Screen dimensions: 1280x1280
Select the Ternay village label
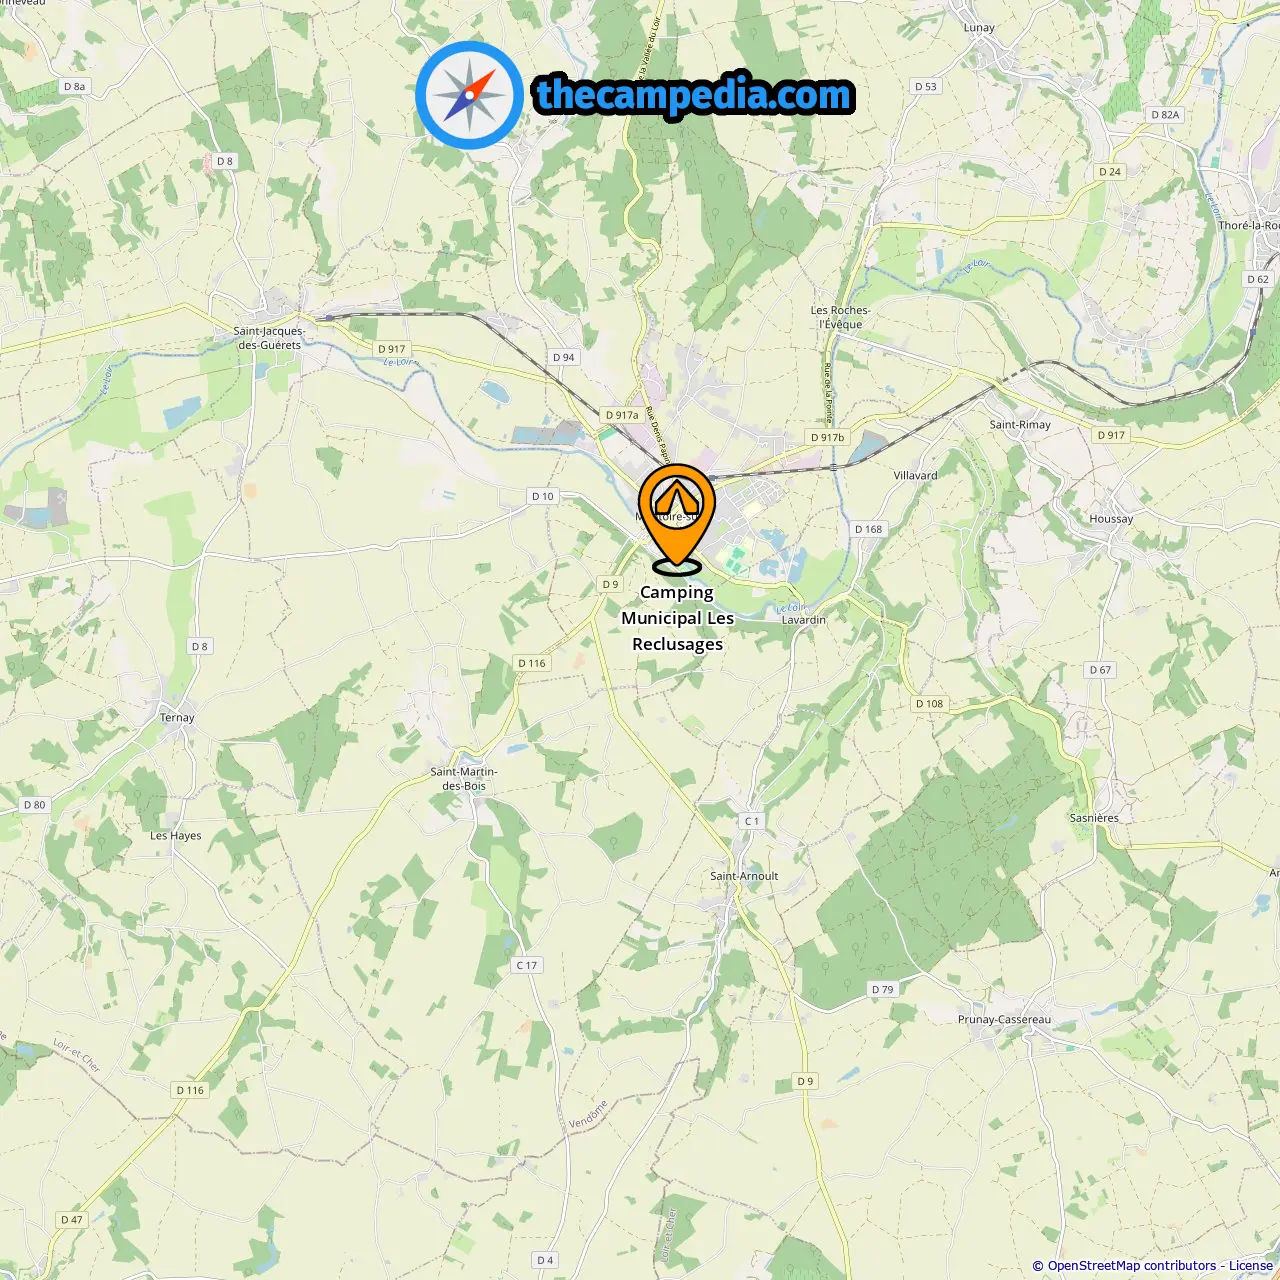pos(177,717)
